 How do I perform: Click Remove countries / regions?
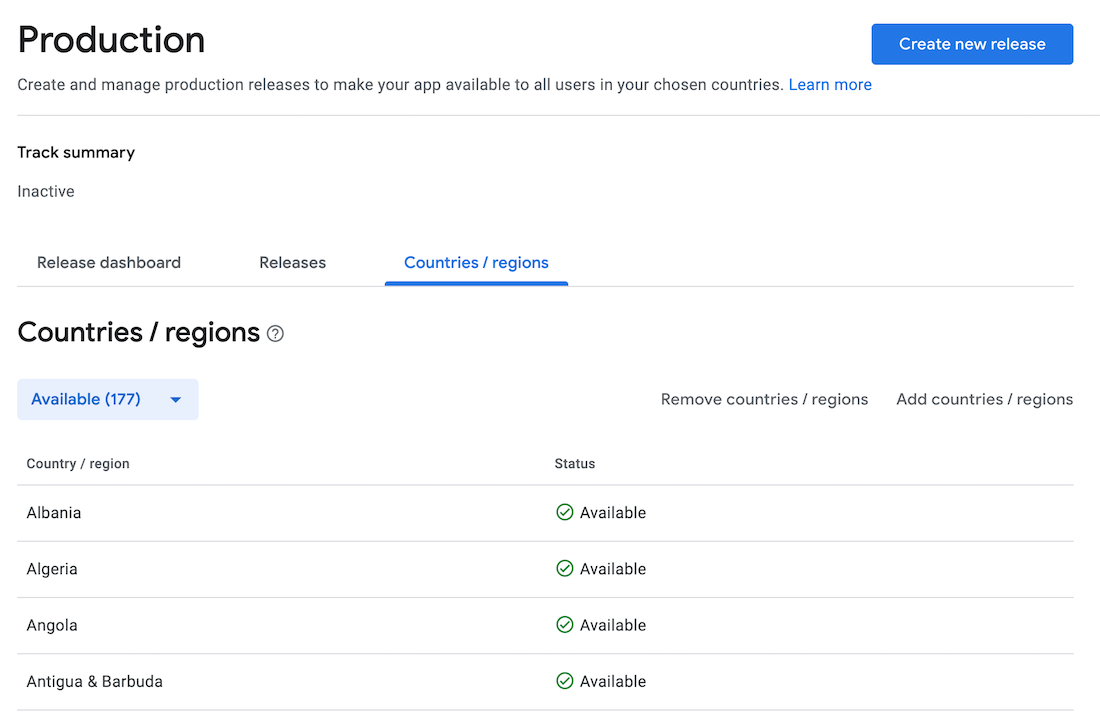click(x=764, y=399)
